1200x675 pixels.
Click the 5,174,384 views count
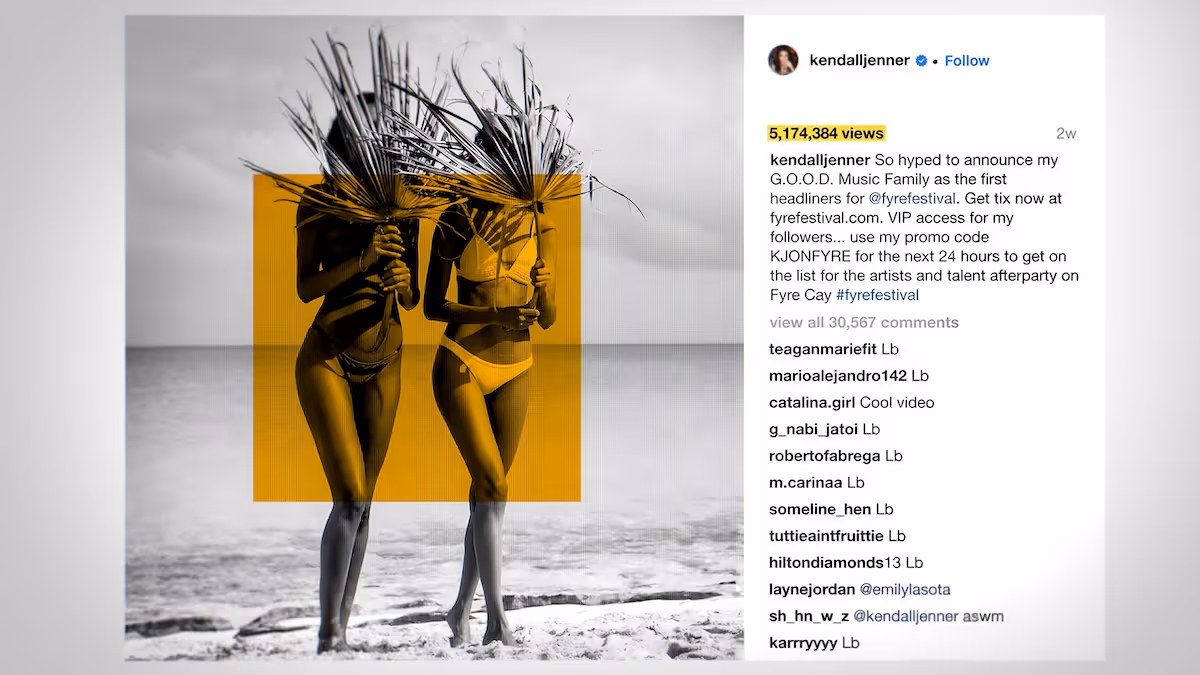pyautogui.click(x=827, y=133)
